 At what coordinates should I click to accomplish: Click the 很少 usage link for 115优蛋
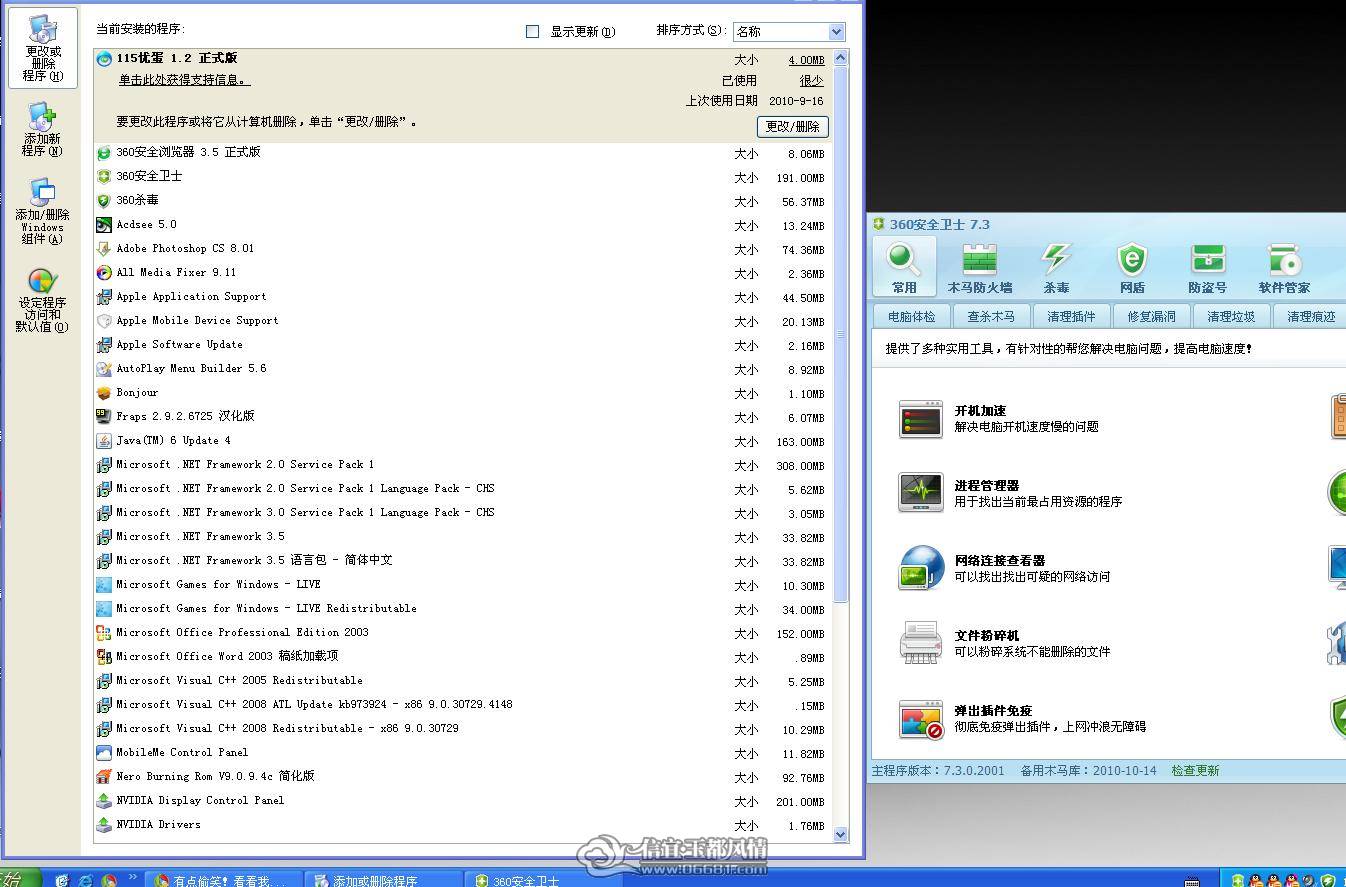point(812,81)
